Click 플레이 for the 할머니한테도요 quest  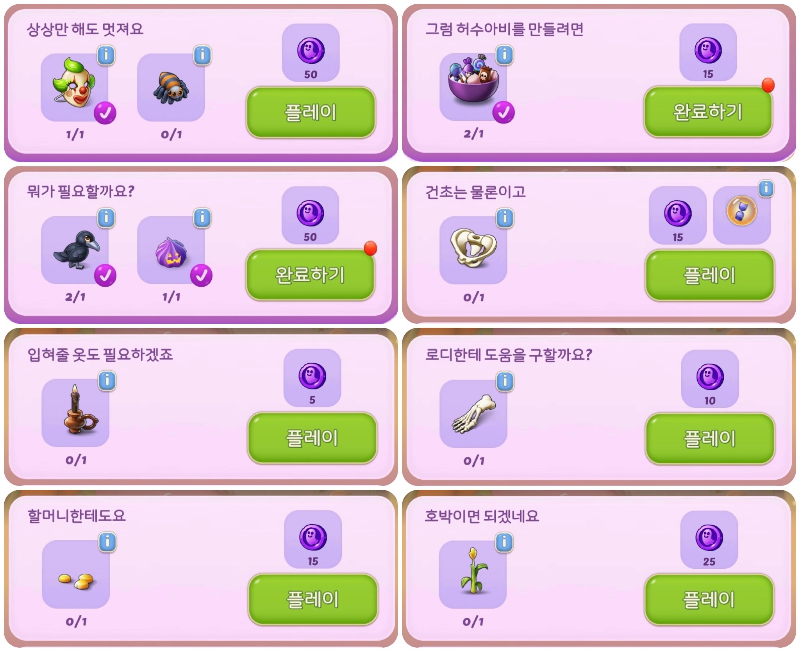313,599
